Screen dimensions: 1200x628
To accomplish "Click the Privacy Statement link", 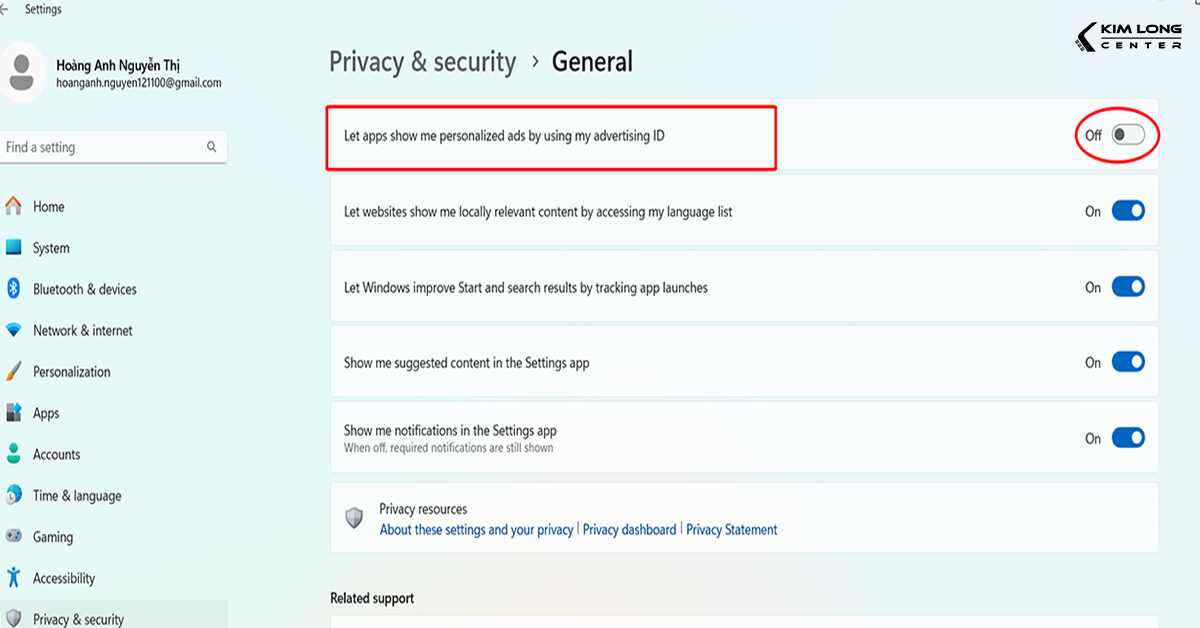I will (x=731, y=530).
